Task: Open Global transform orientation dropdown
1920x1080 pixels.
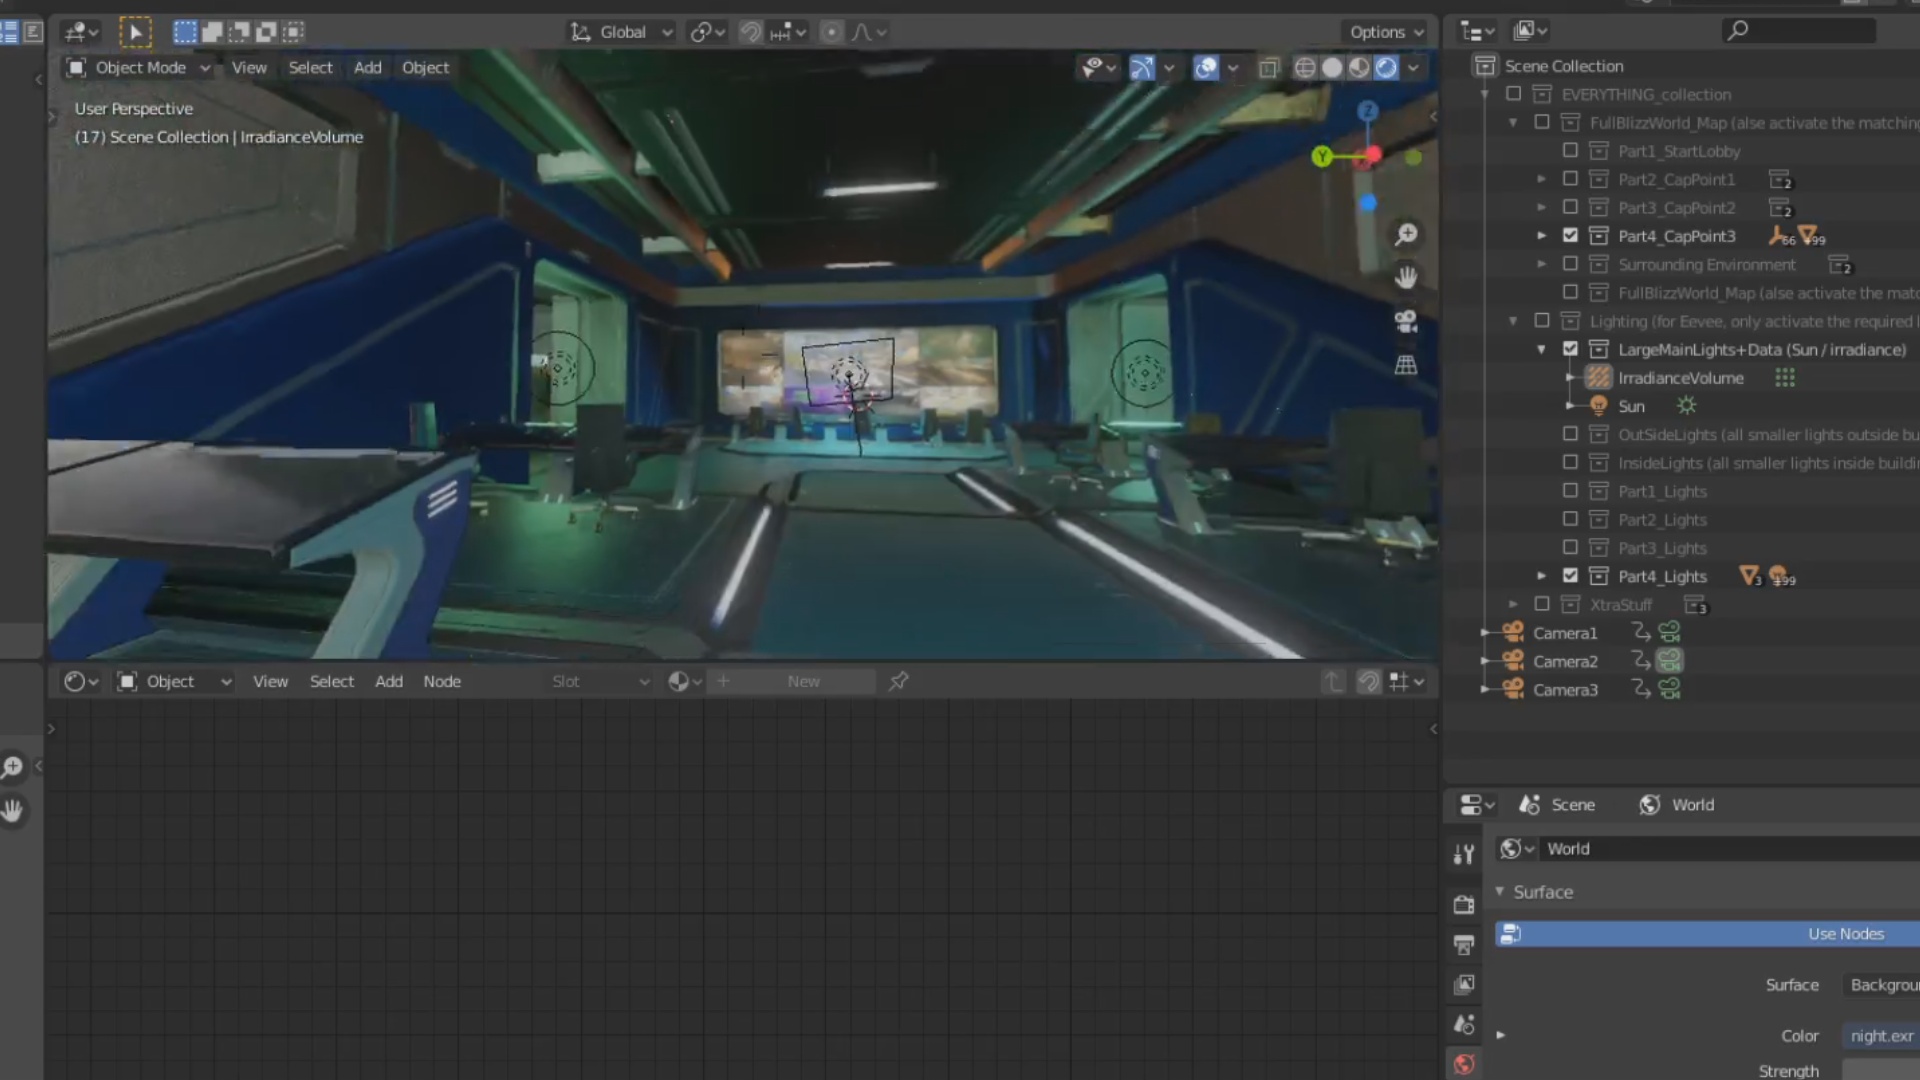Action: pos(621,32)
